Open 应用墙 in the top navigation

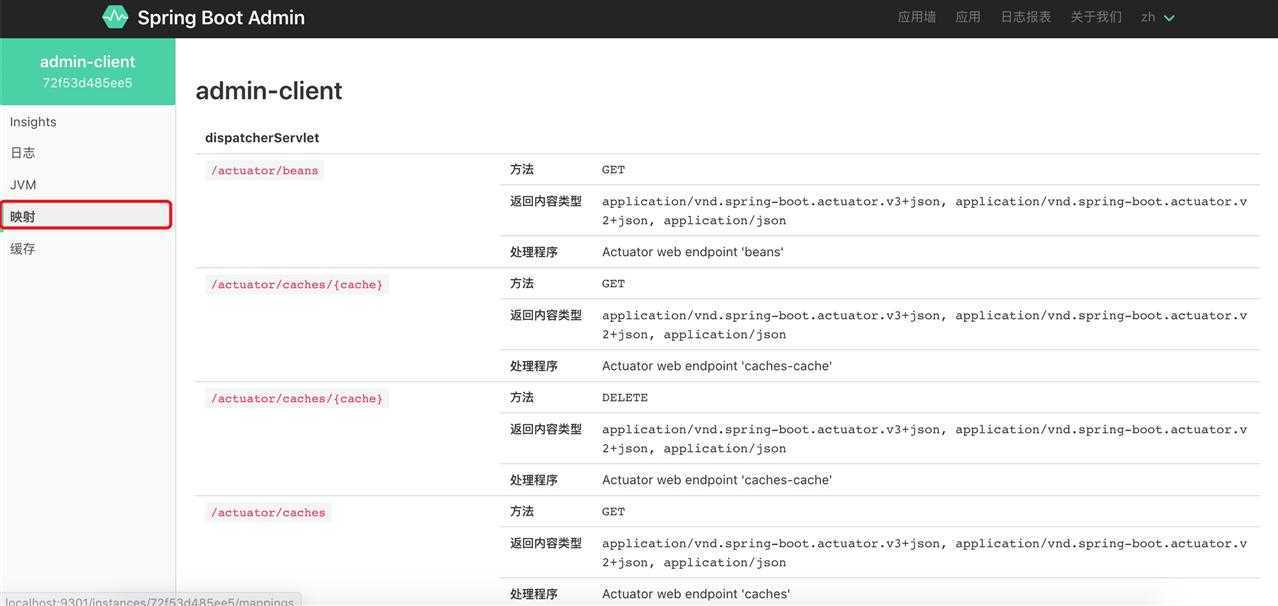917,17
